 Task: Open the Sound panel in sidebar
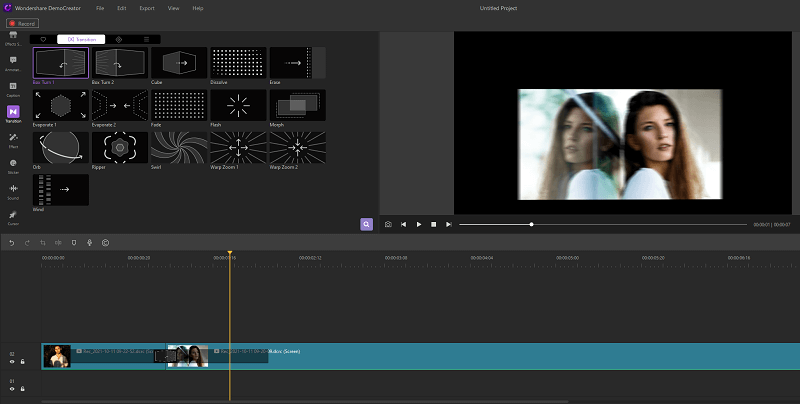point(13,192)
